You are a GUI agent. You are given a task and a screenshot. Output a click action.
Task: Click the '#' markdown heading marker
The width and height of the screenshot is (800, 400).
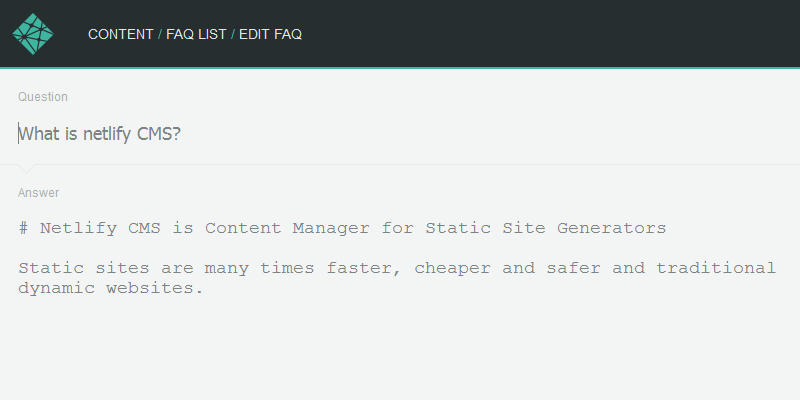point(23,228)
